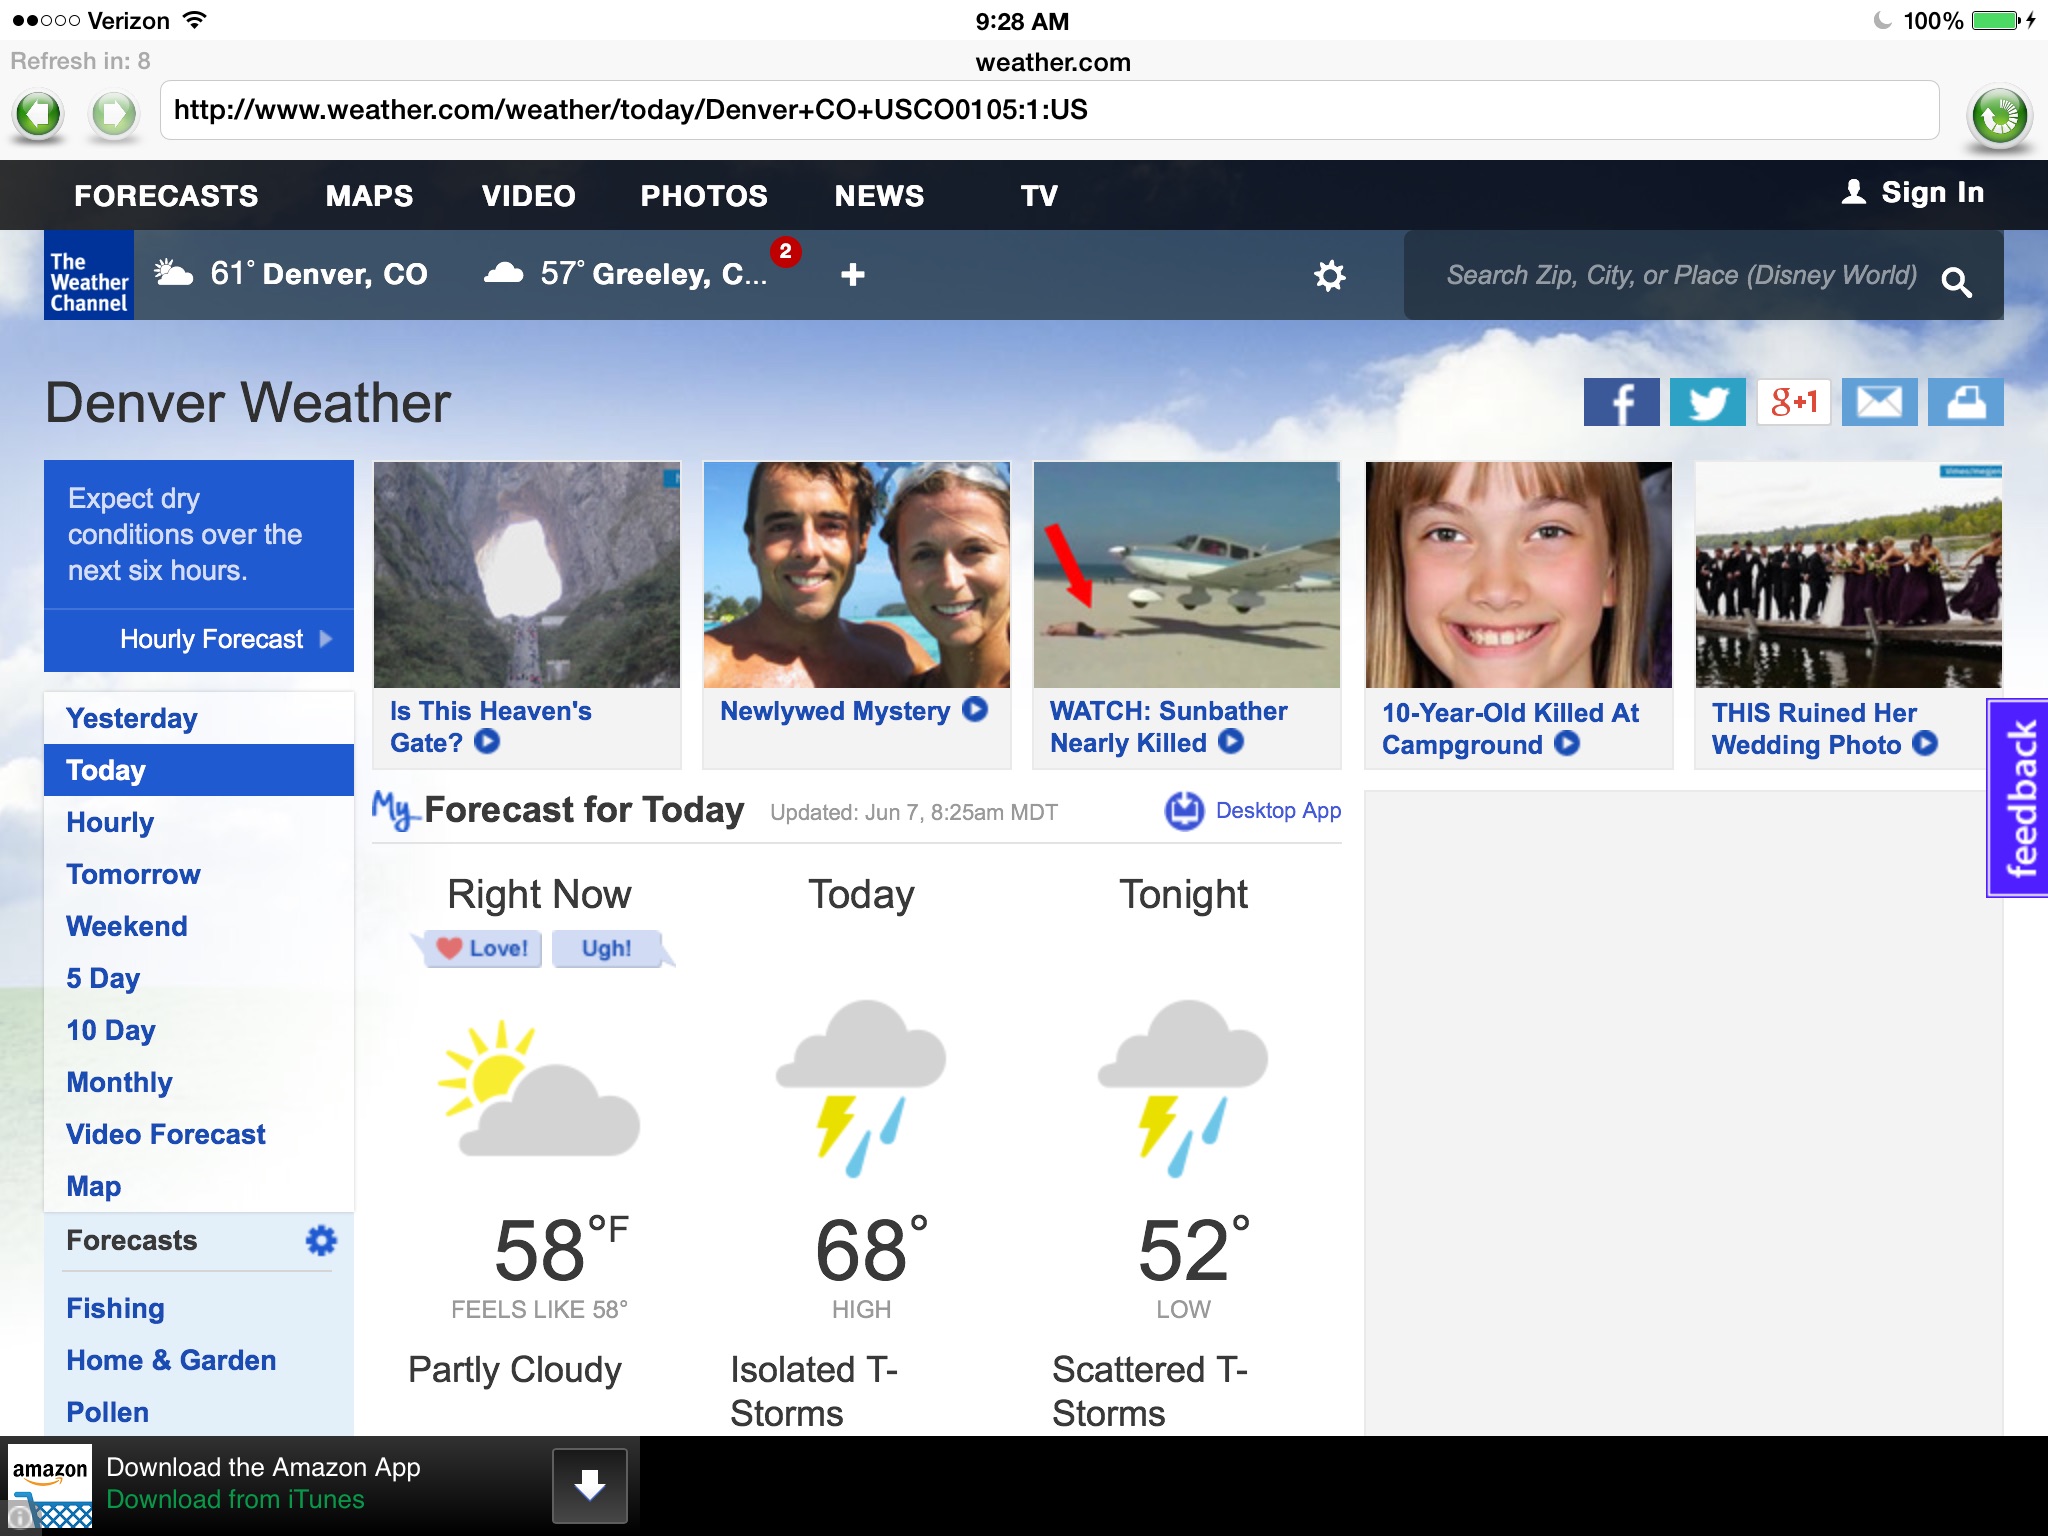Add a location with plus icon
Screen dimensions: 2048x1536
[852, 275]
